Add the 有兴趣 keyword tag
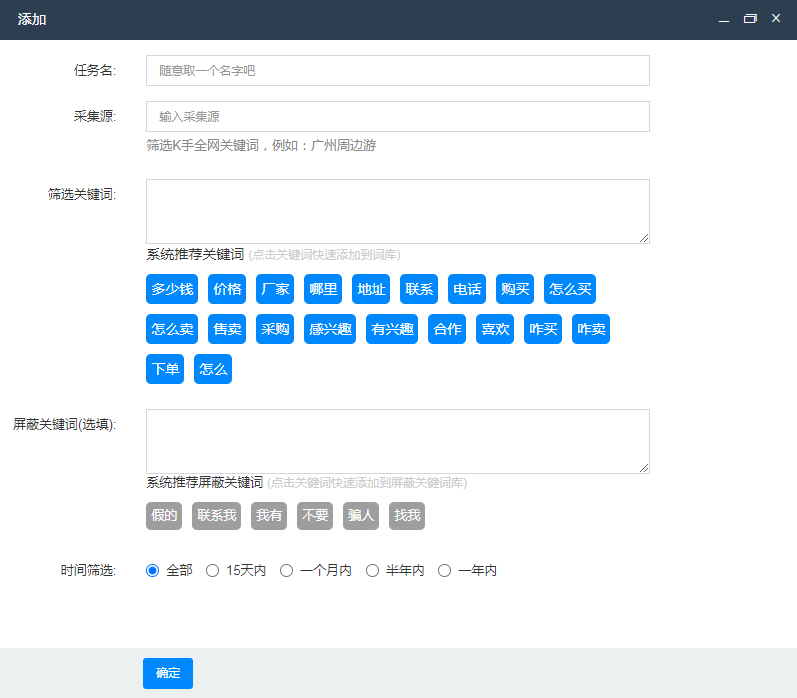 point(392,329)
